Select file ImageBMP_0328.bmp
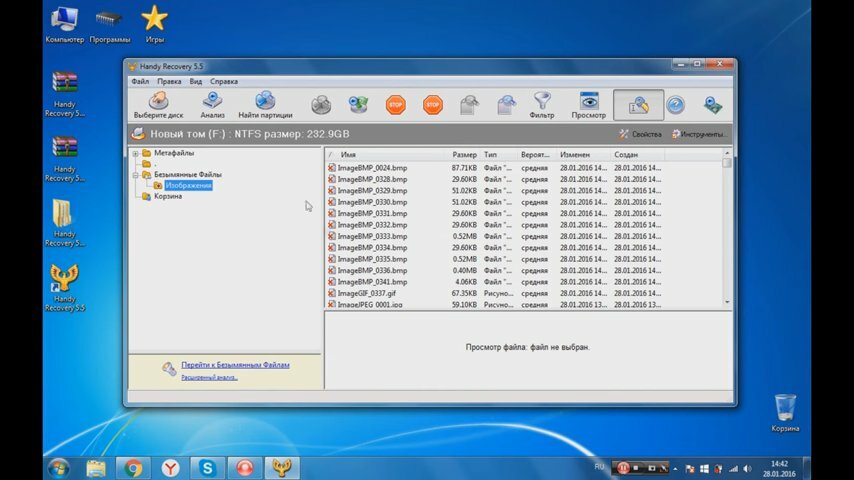Viewport: 854px width, 480px height. [372, 179]
